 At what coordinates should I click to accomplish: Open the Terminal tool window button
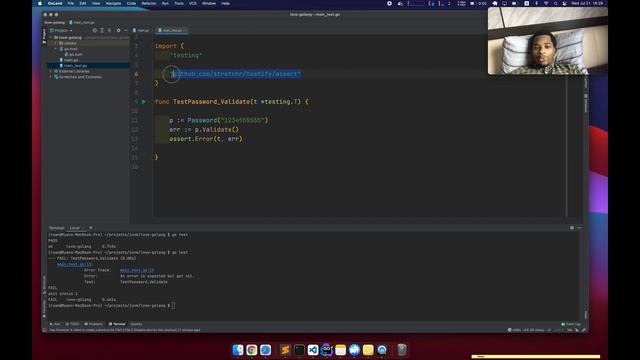point(117,324)
